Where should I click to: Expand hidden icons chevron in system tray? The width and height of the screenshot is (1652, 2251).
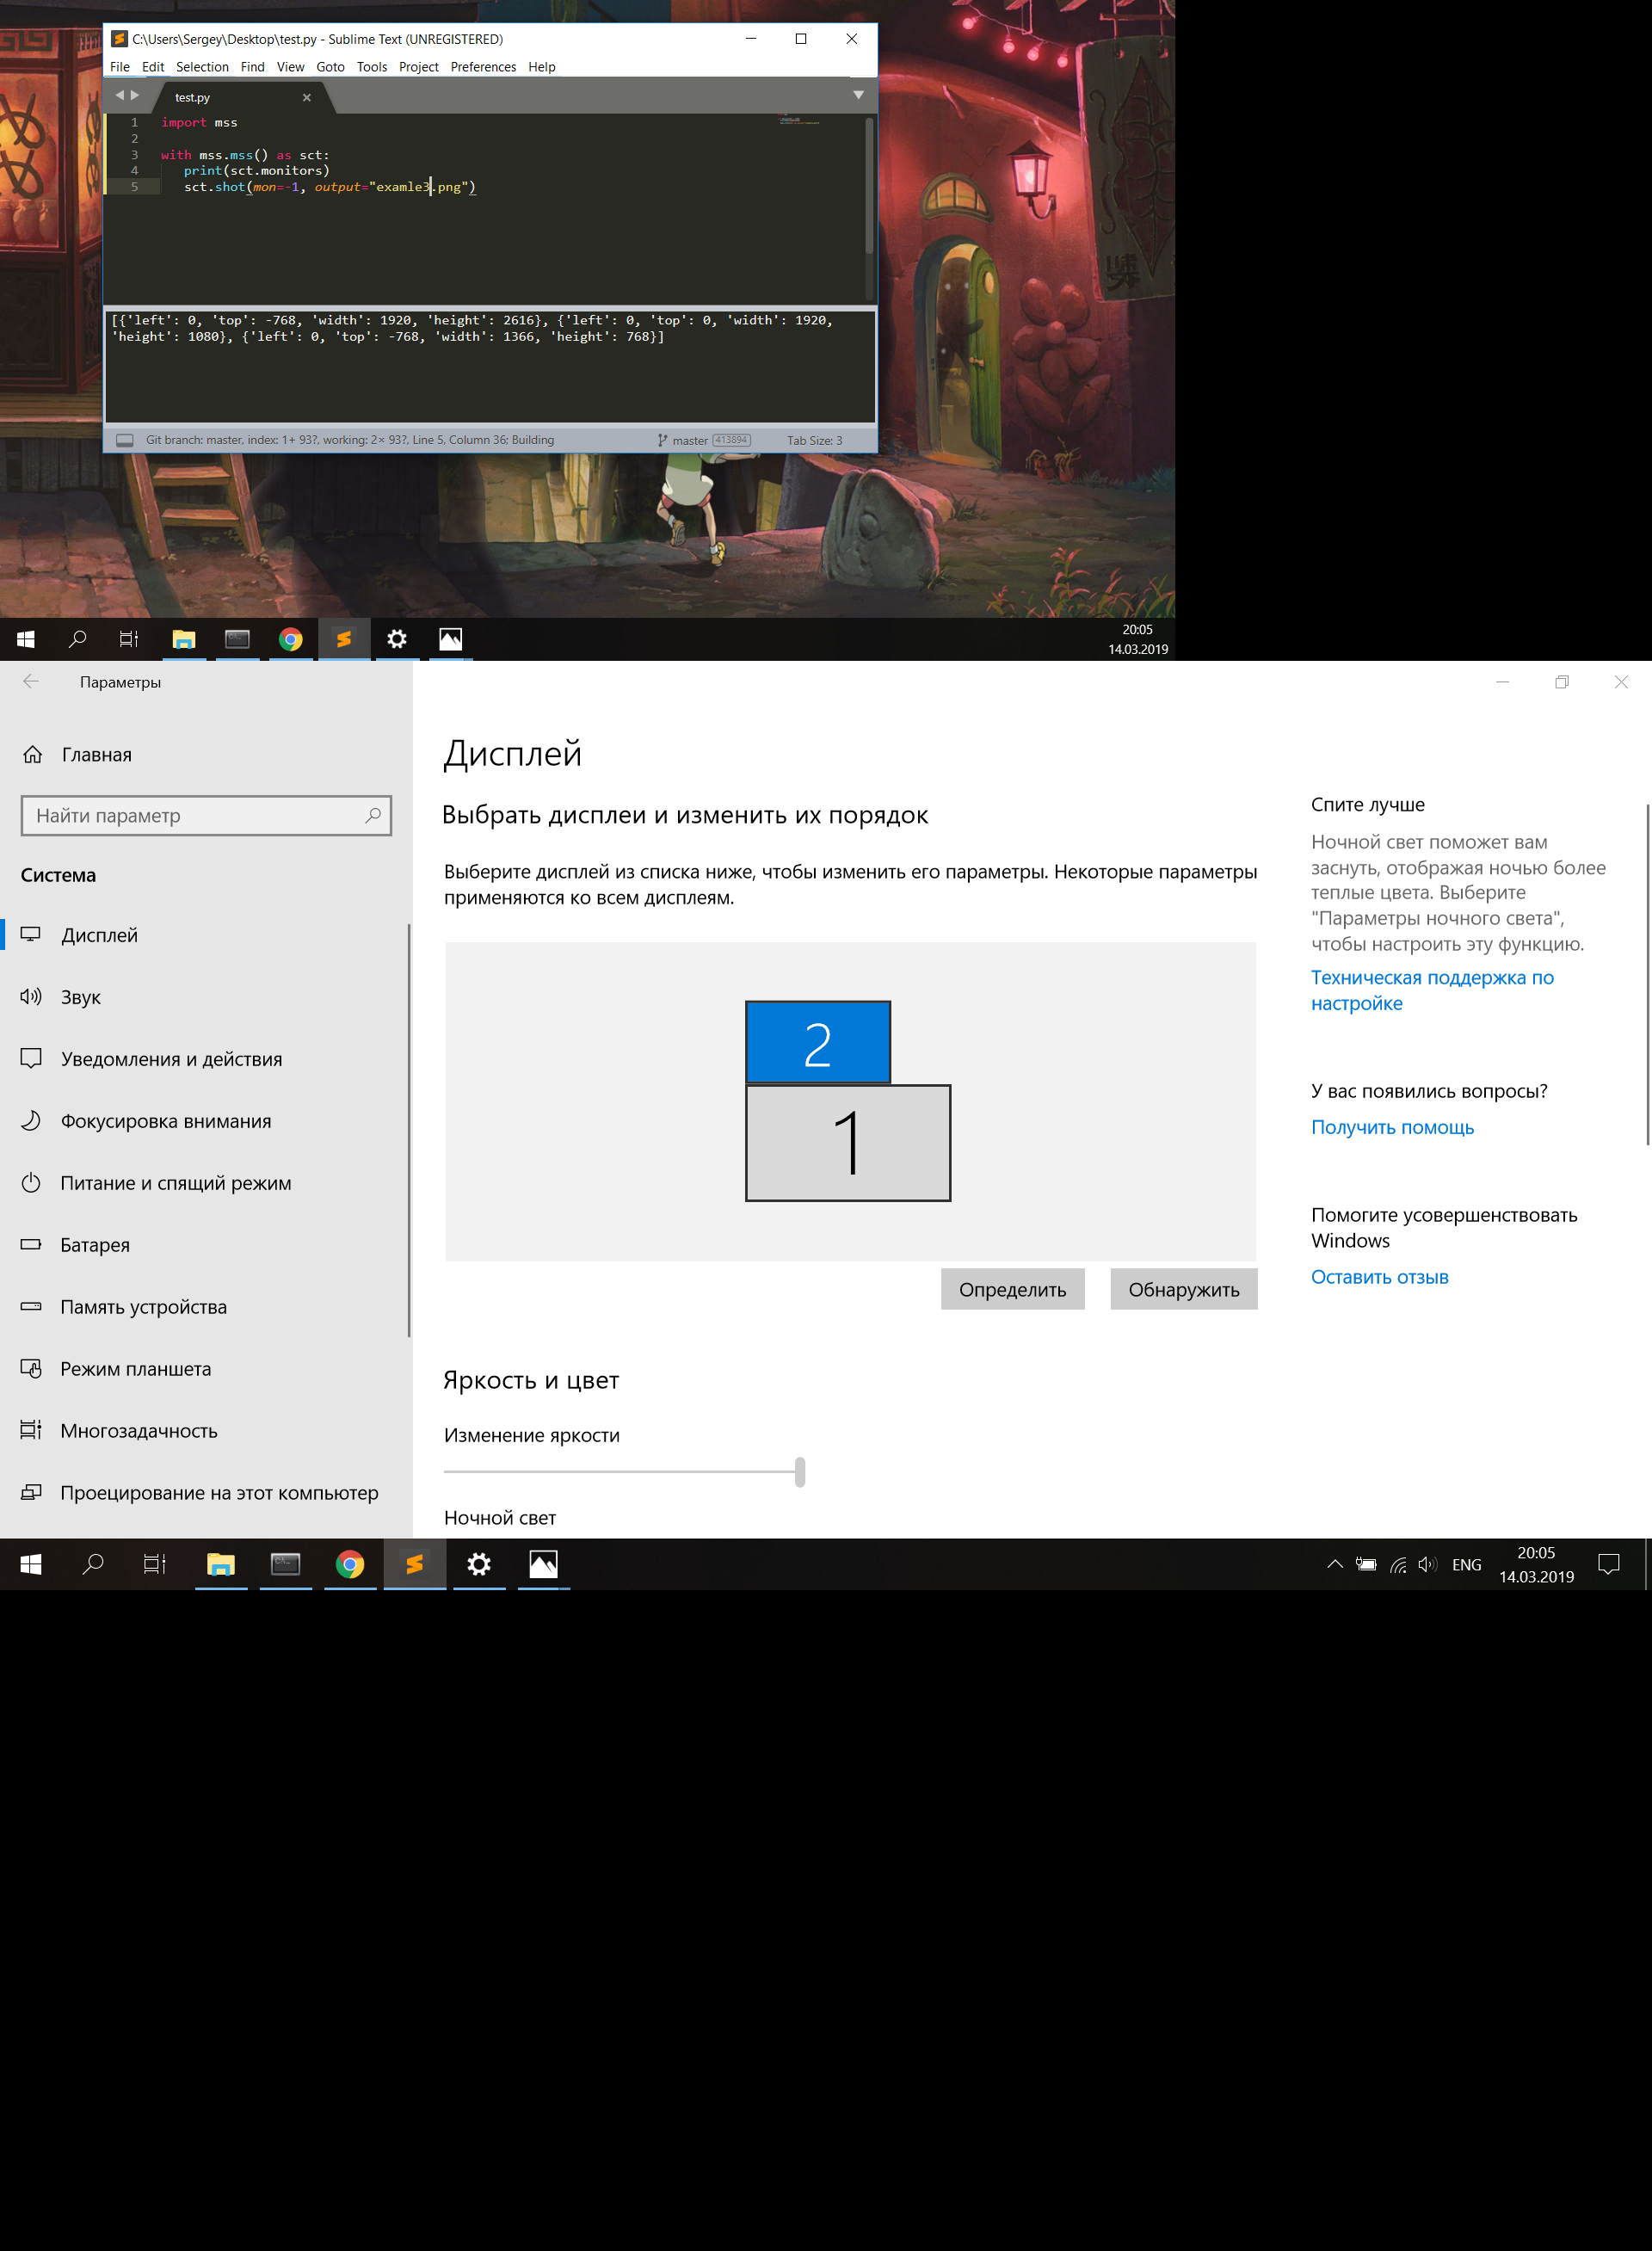tap(1334, 1564)
